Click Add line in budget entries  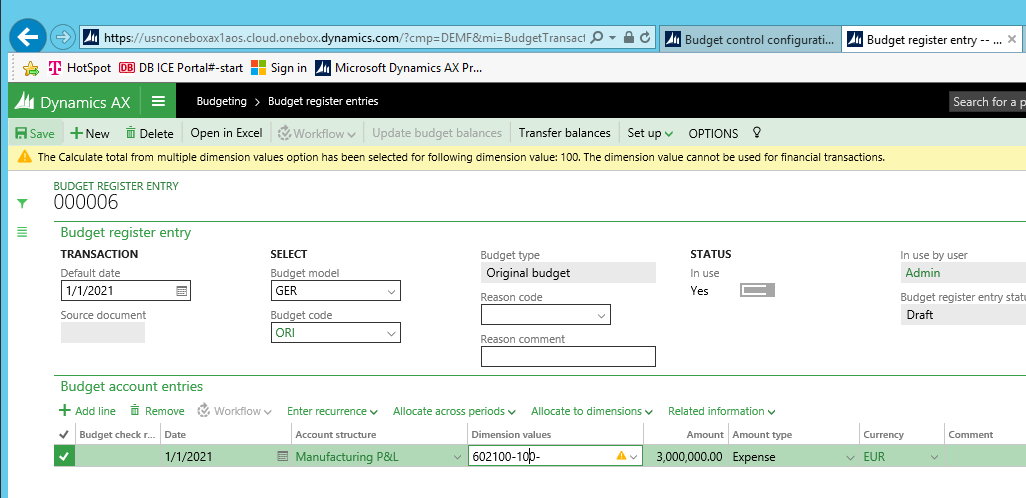point(87,411)
